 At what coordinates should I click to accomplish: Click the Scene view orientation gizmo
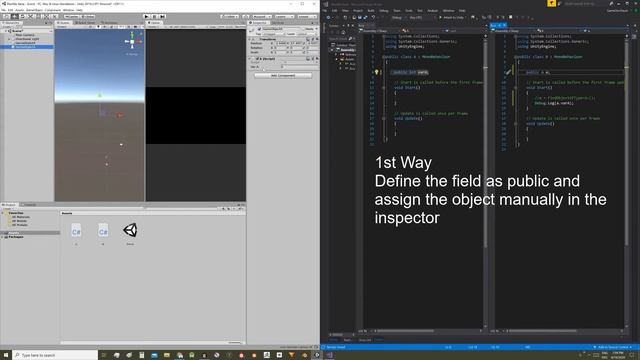pyautogui.click(x=132, y=41)
